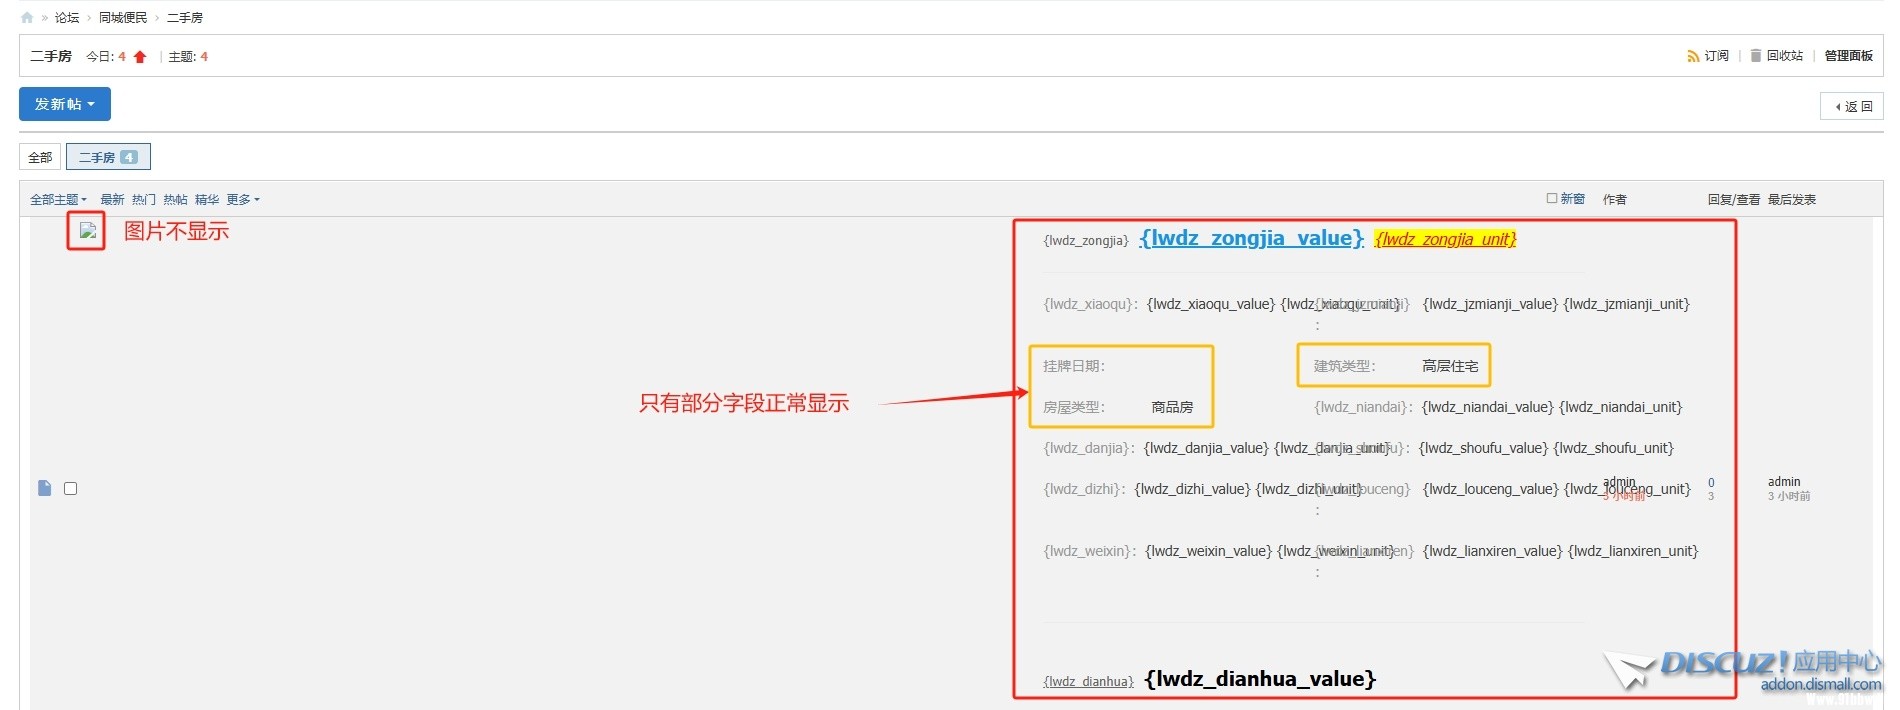
Task: Select the 二手房 category tab
Action: click(108, 157)
